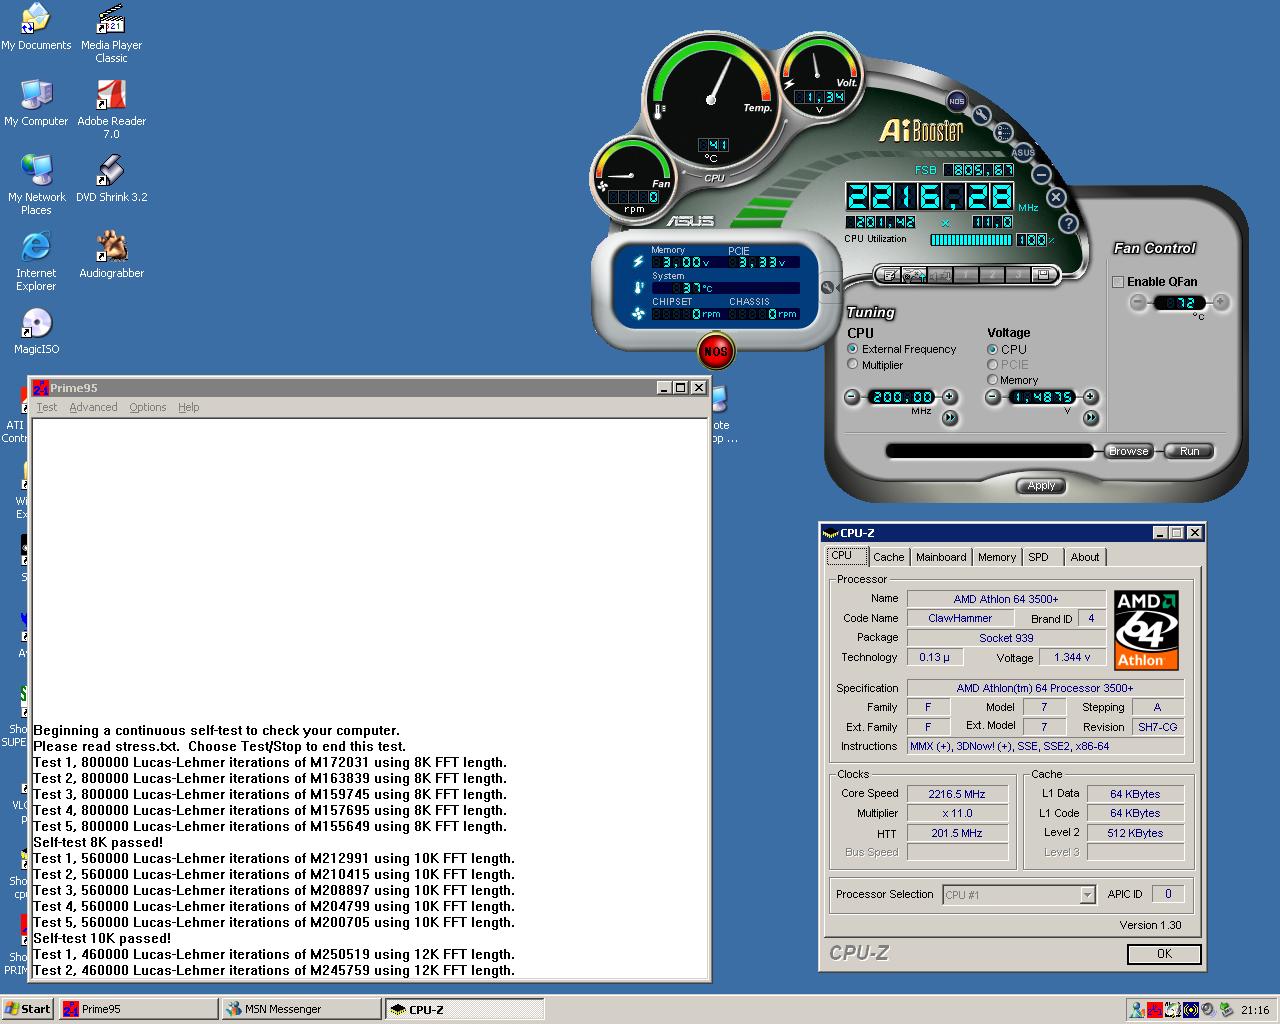
Task: Open Audiograbber desktop icon
Action: pyautogui.click(x=111, y=256)
